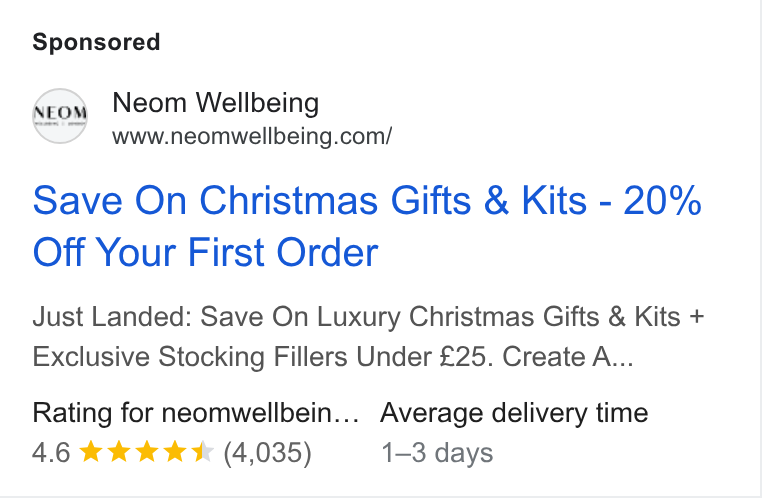The image size is (762, 498).
Task: Select the third gold rating star
Action: [147, 451]
